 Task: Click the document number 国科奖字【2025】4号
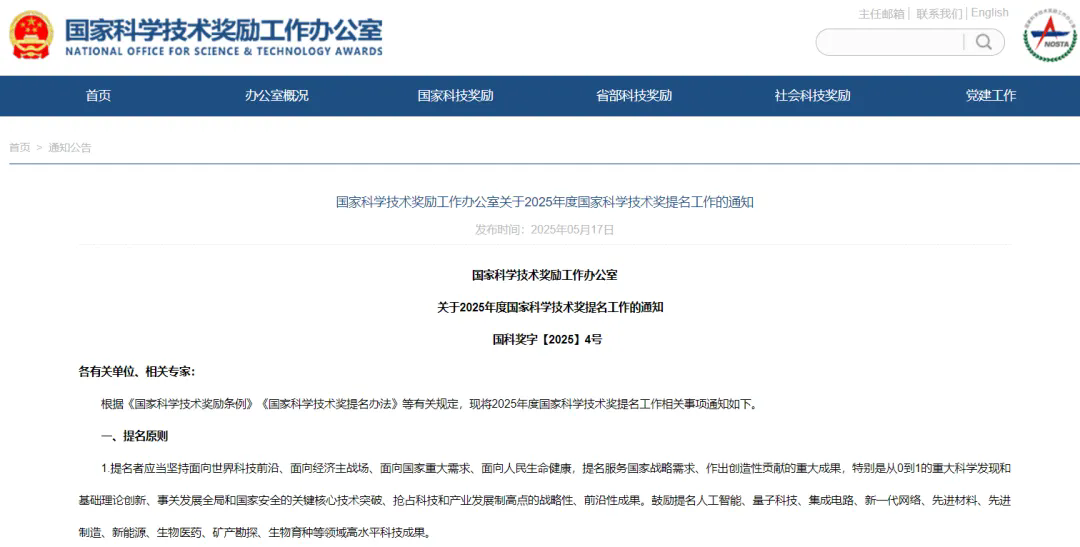[547, 340]
